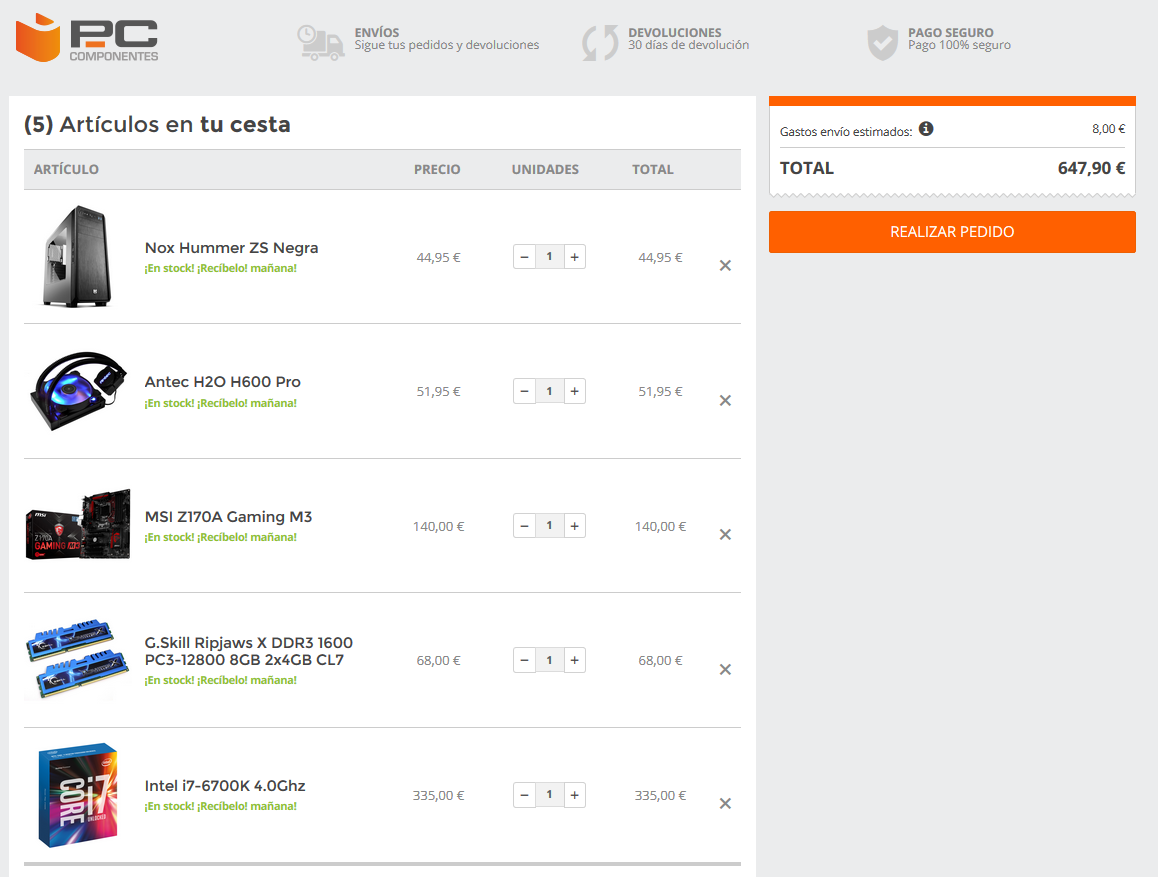This screenshot has height=877, width=1158.
Task: Click the "30 días de devolución" text
Action: click(x=688, y=45)
